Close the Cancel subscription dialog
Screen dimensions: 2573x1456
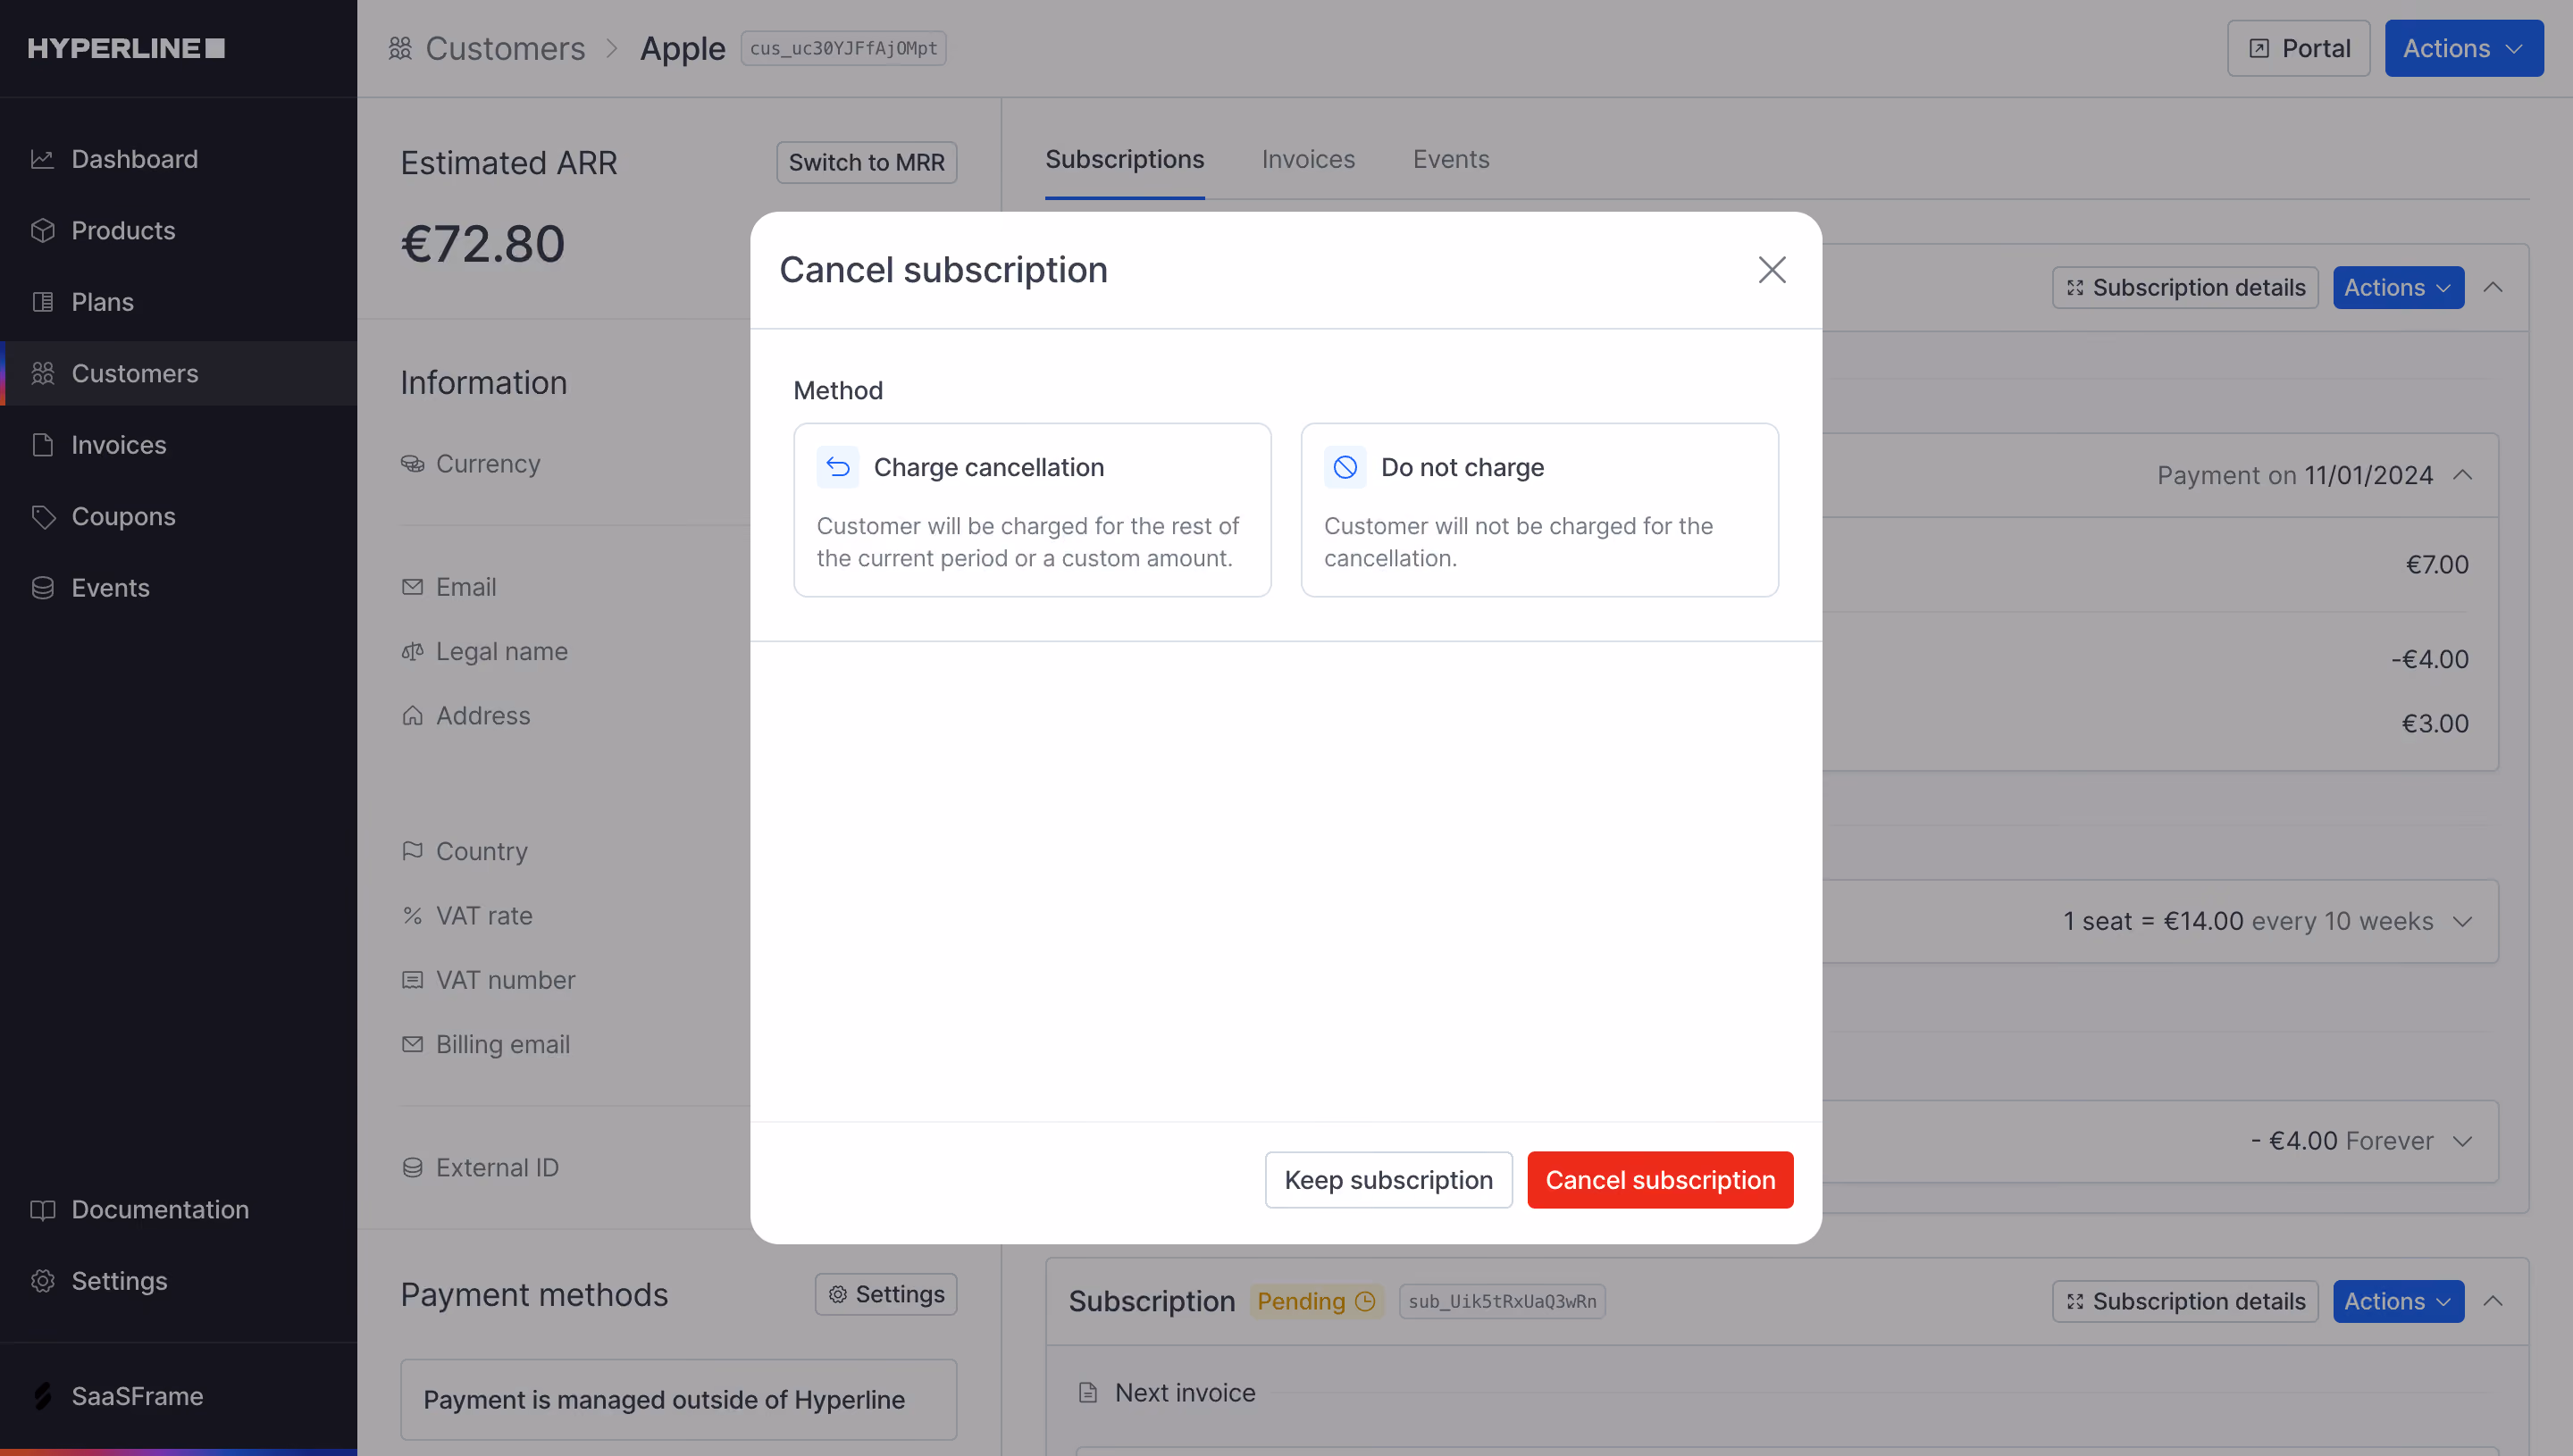(1772, 269)
